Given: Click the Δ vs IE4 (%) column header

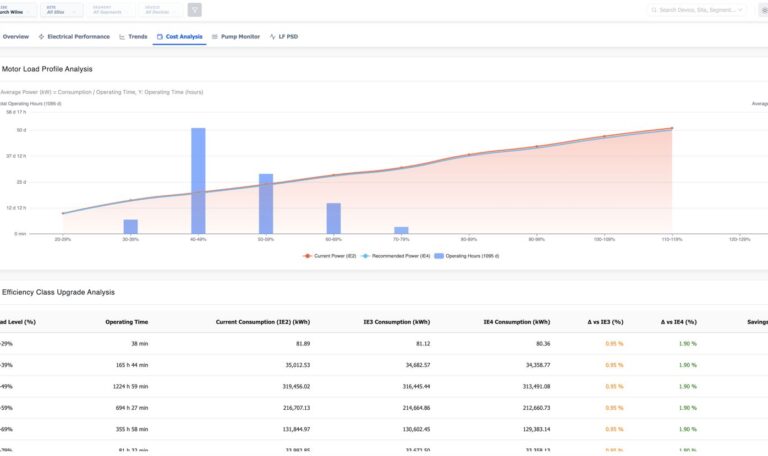Looking at the screenshot, I should pos(678,322).
